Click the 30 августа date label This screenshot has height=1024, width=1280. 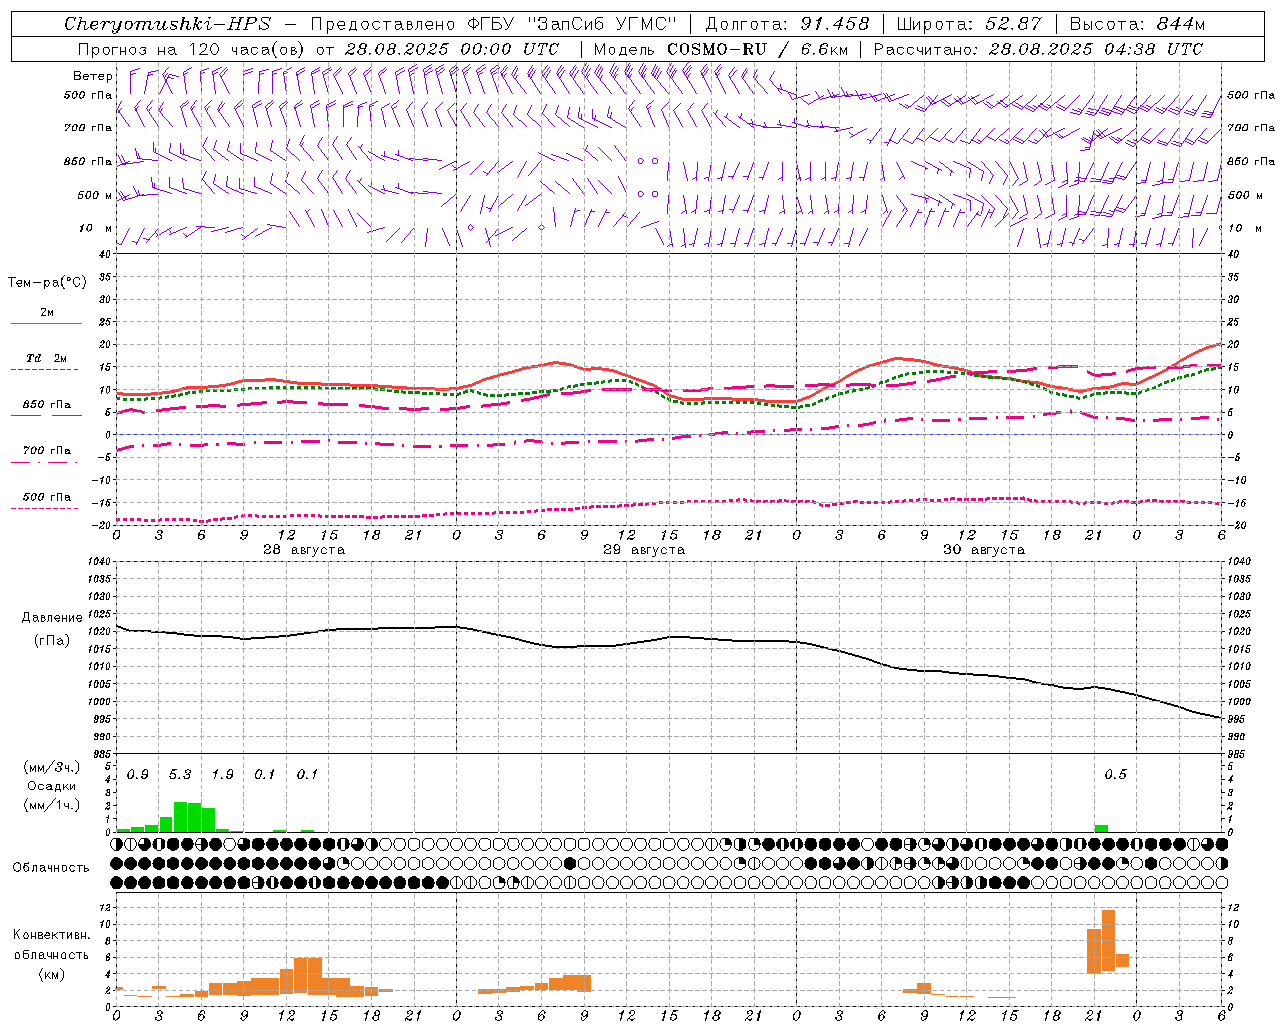tap(984, 550)
